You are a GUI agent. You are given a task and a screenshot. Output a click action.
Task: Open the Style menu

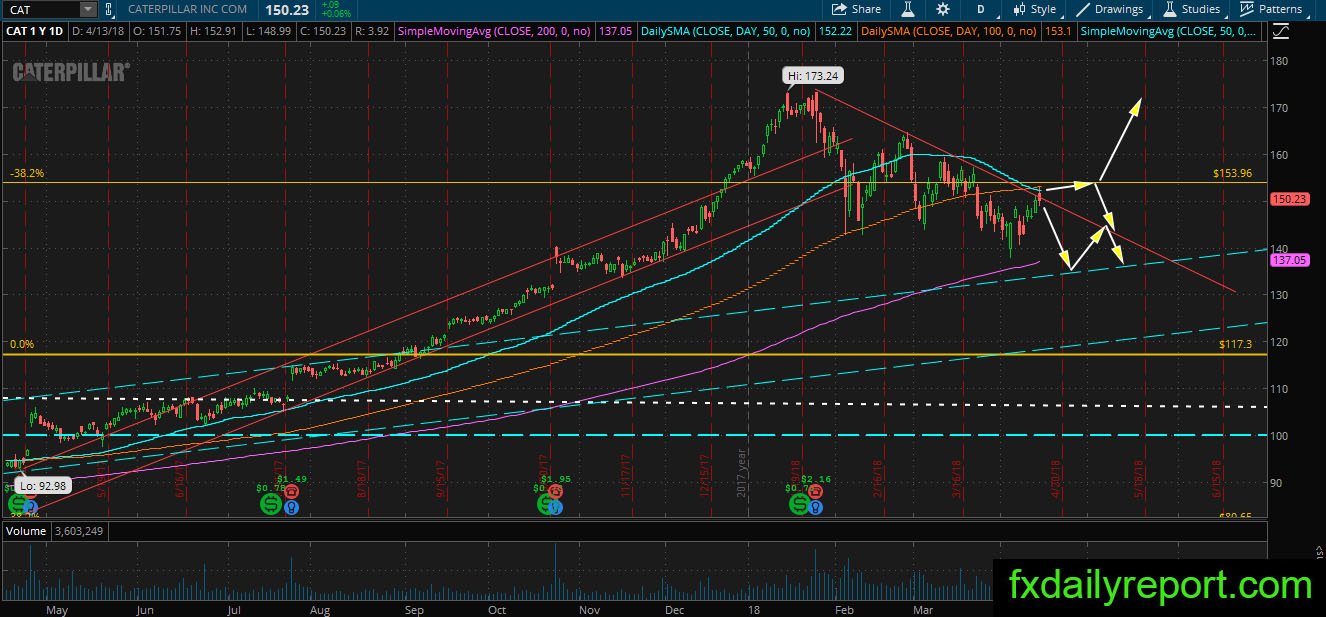pyautogui.click(x=1034, y=9)
